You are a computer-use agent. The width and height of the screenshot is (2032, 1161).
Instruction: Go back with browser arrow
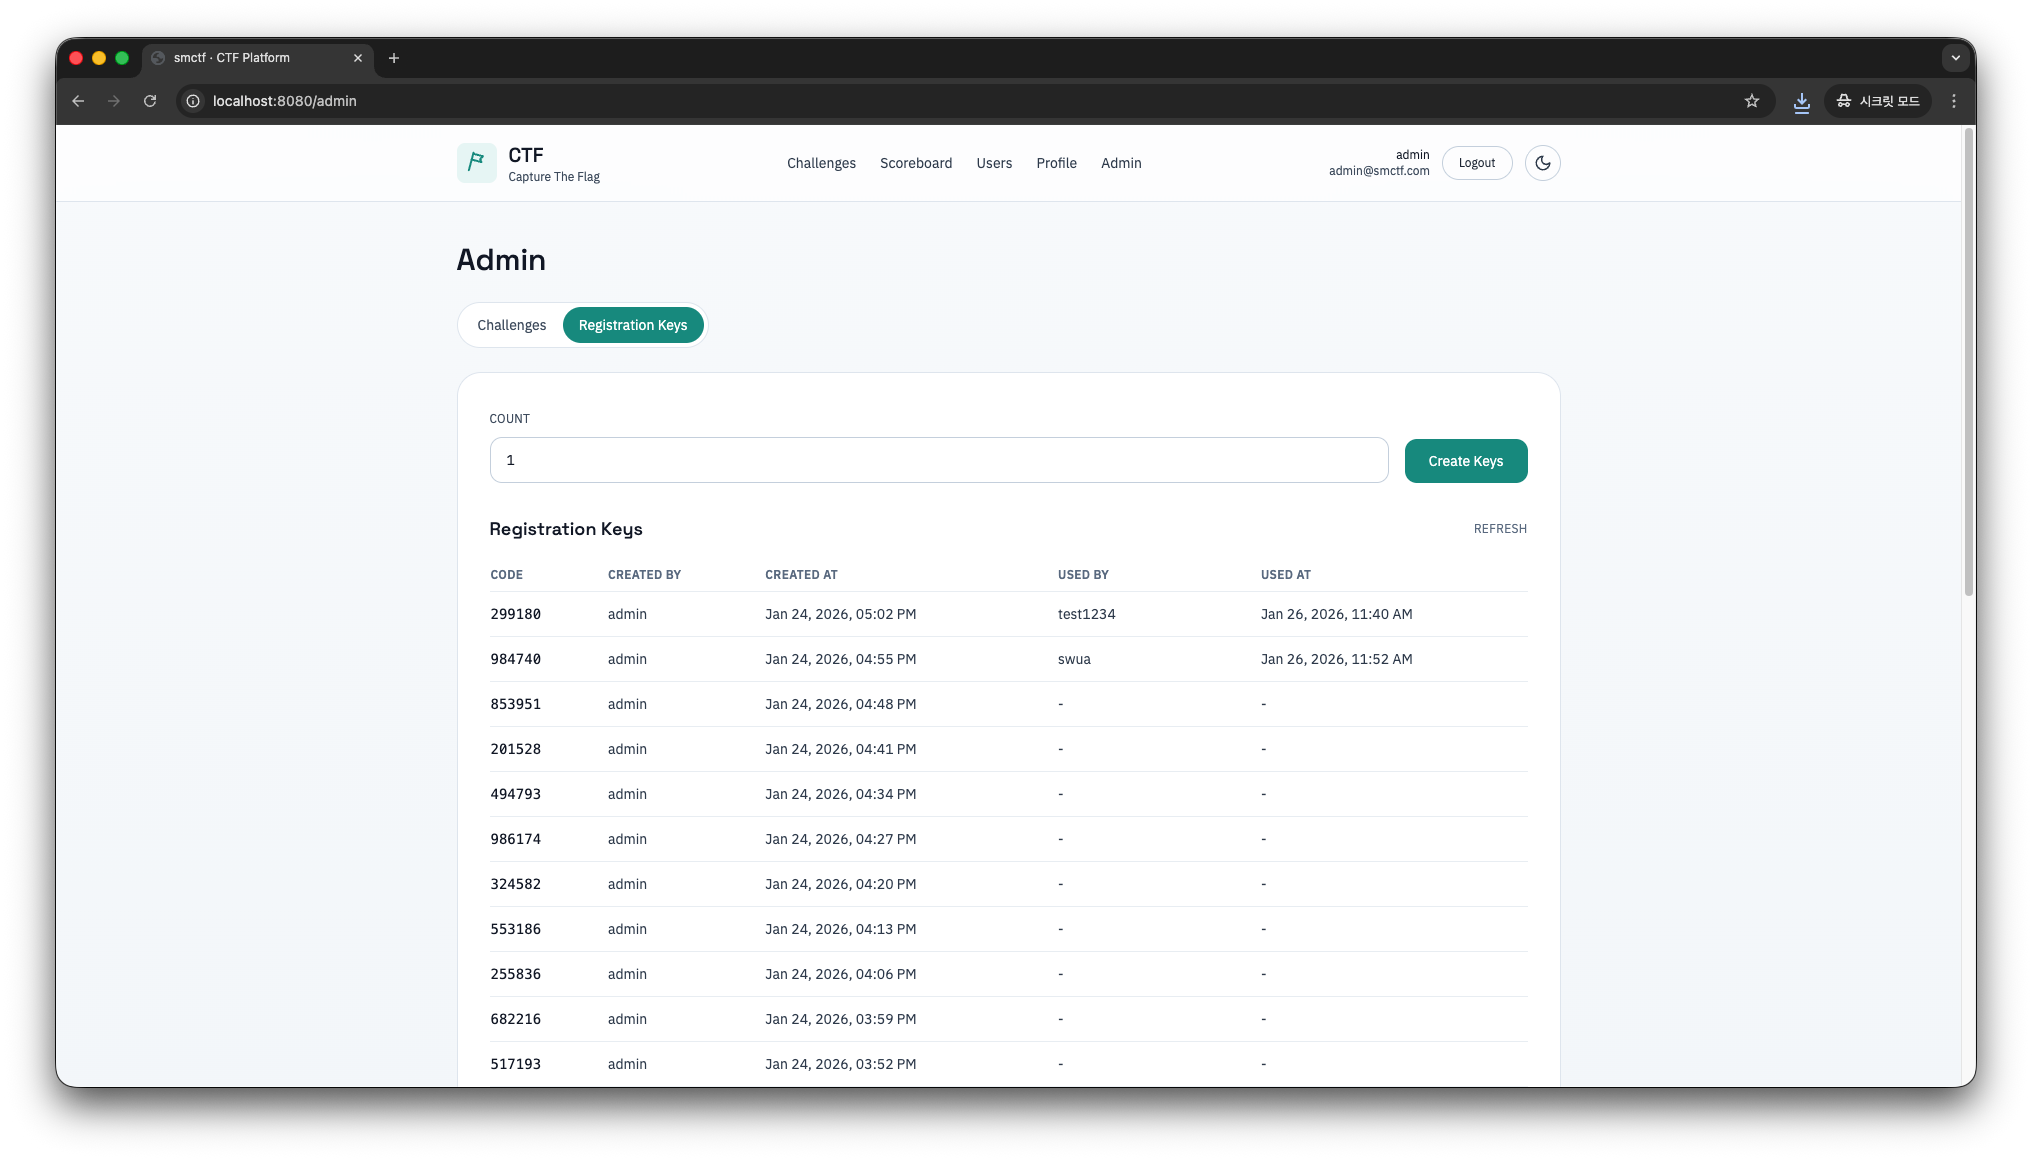click(x=78, y=101)
